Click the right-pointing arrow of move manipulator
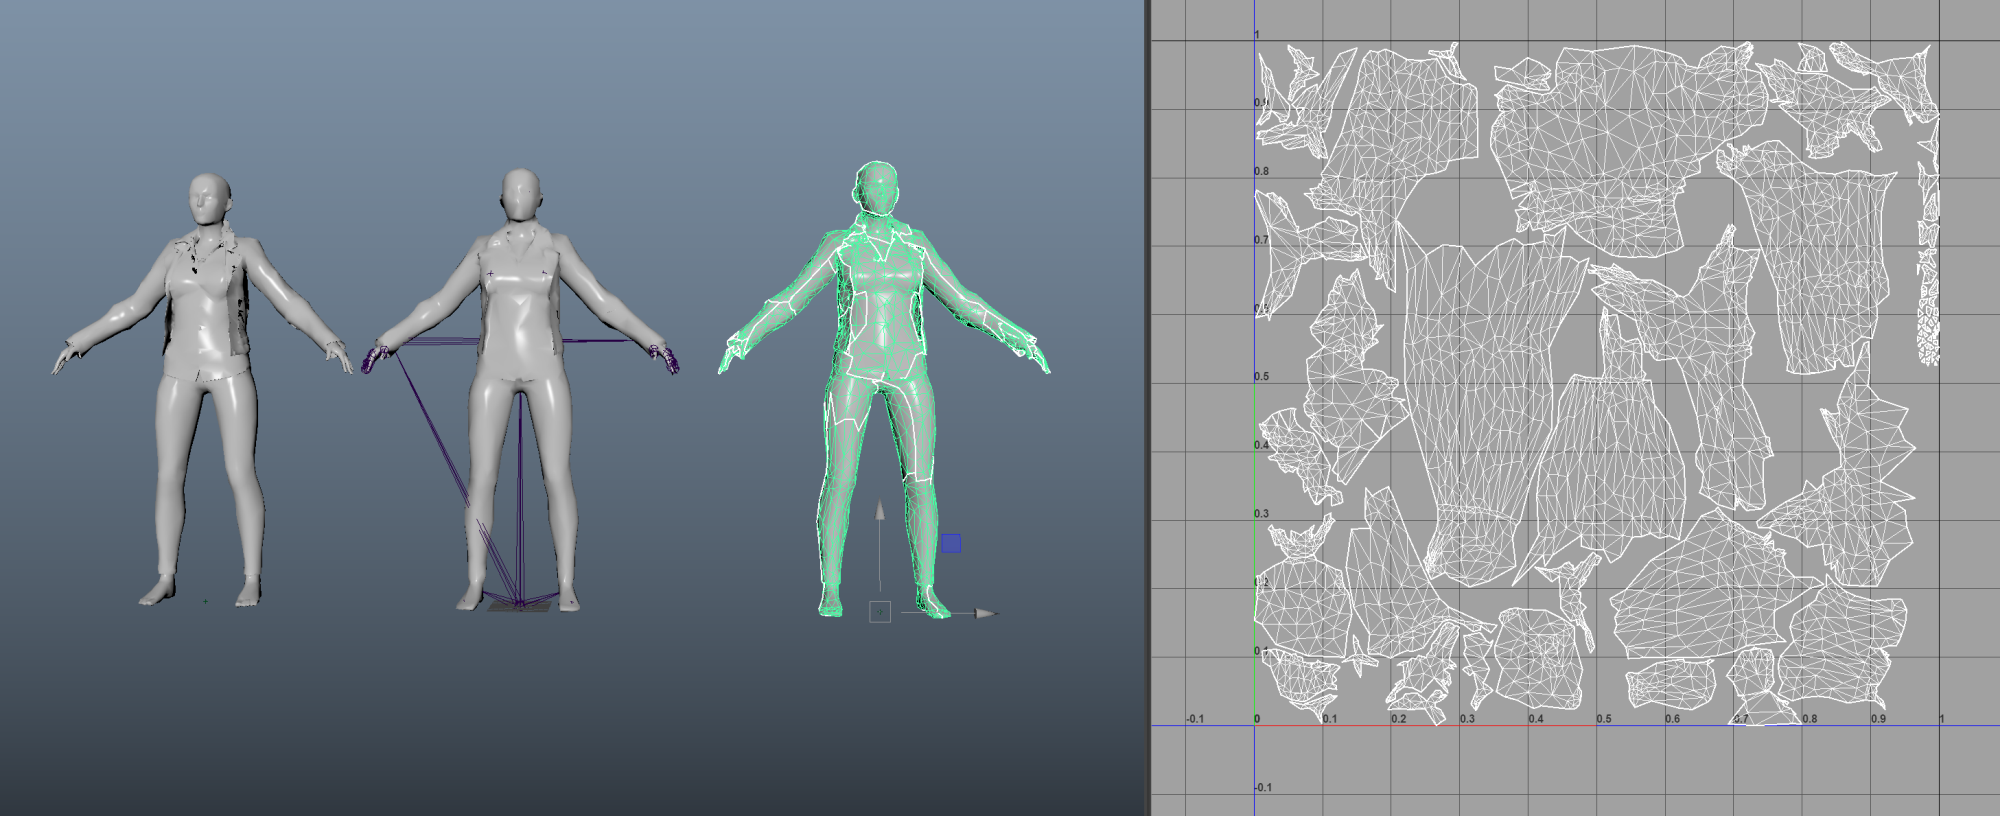 click(987, 613)
